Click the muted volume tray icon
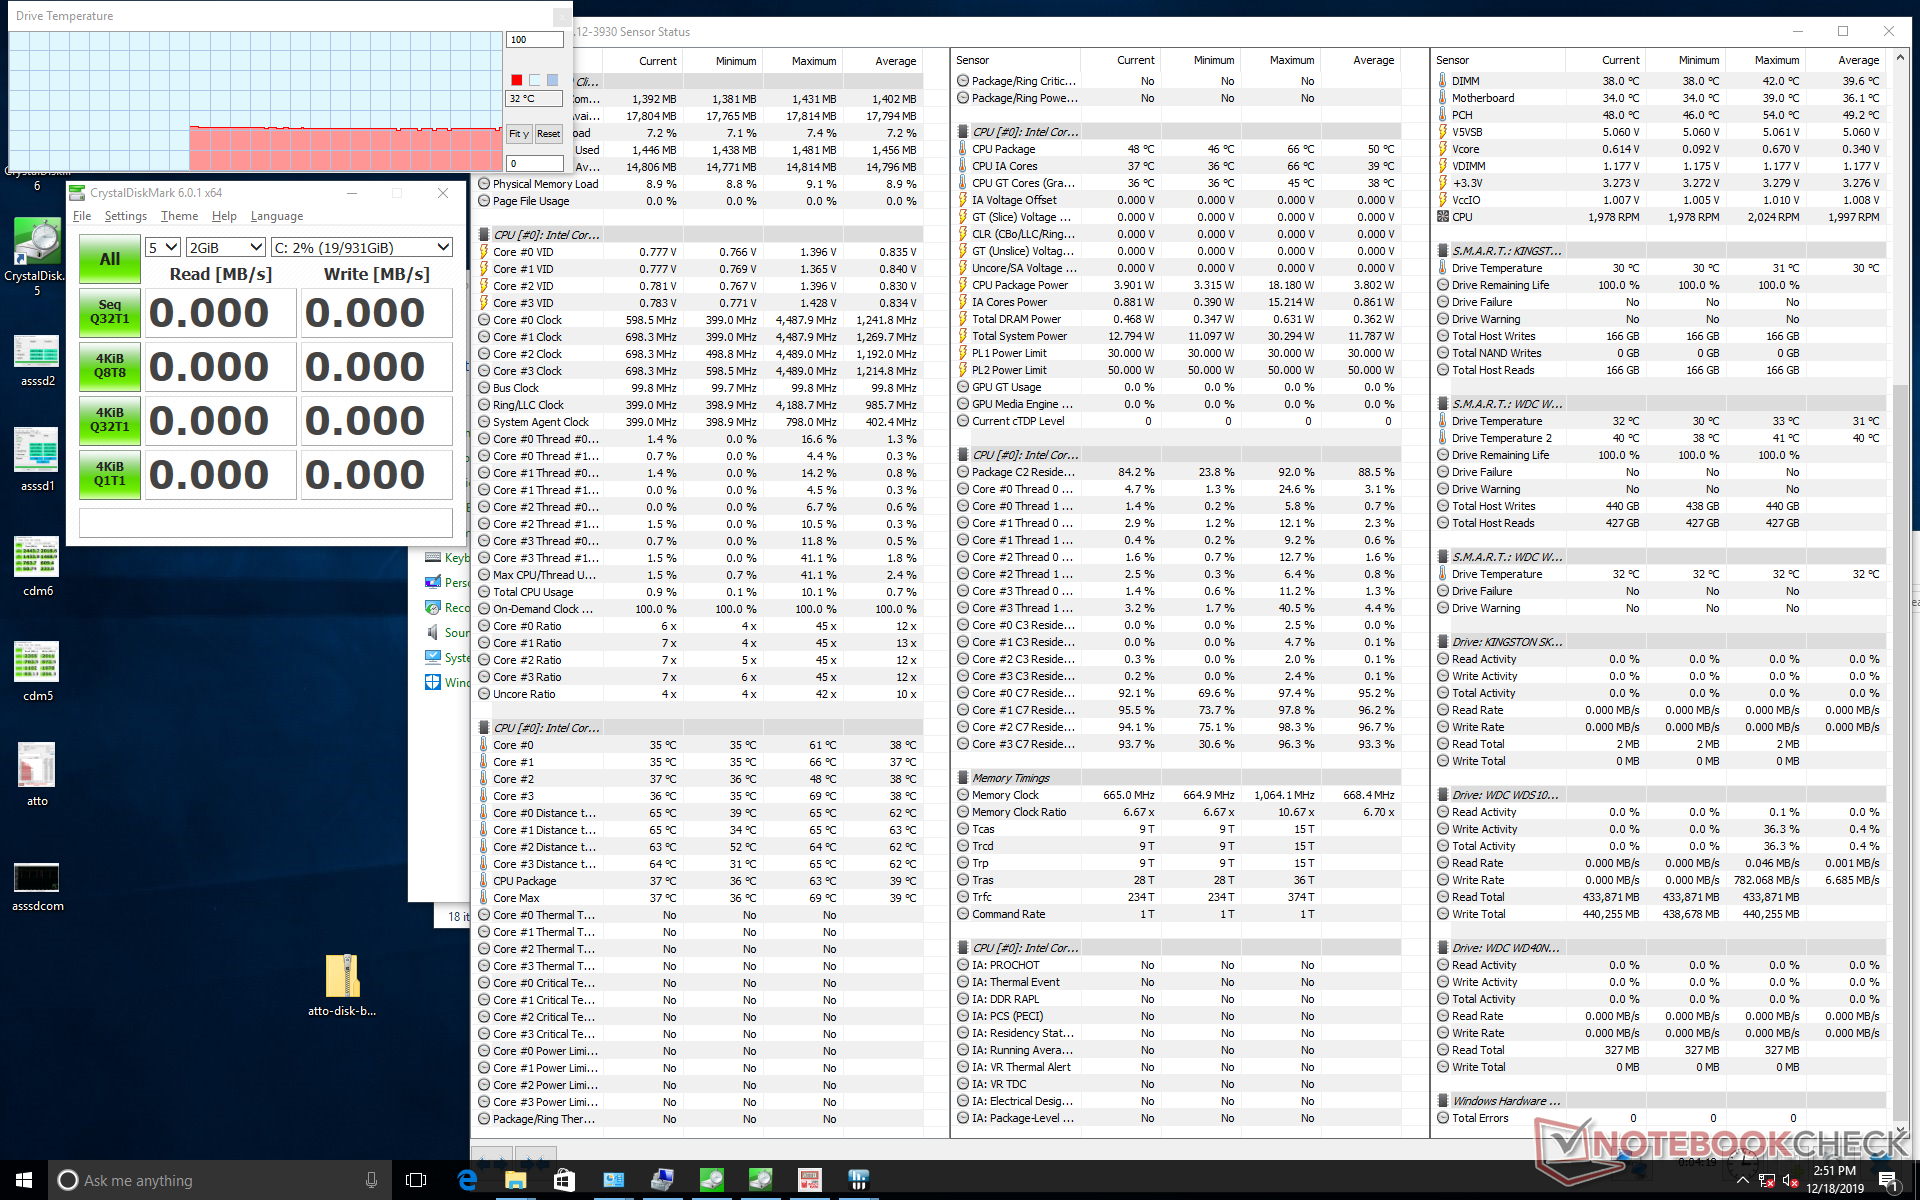This screenshot has height=1200, width=1920. tap(1791, 1181)
